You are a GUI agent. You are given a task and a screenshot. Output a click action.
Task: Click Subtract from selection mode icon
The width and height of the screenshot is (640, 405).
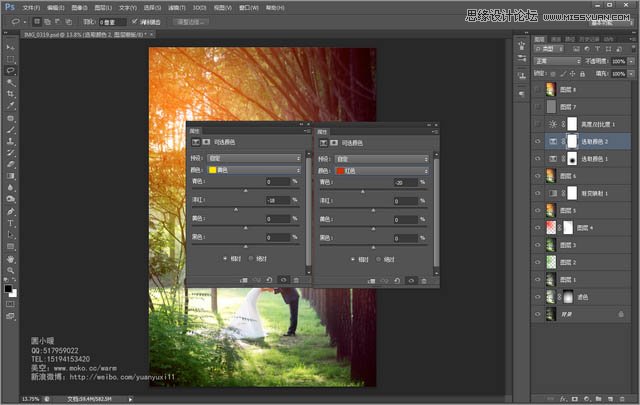[58, 22]
